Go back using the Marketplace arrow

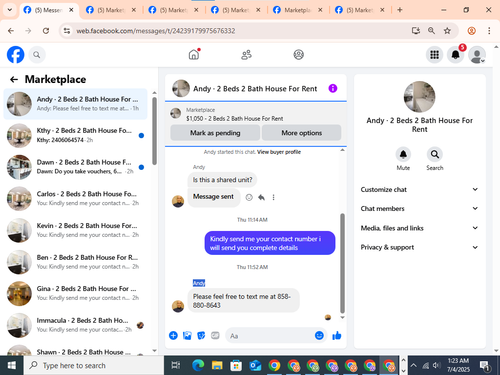pyautogui.click(x=14, y=79)
